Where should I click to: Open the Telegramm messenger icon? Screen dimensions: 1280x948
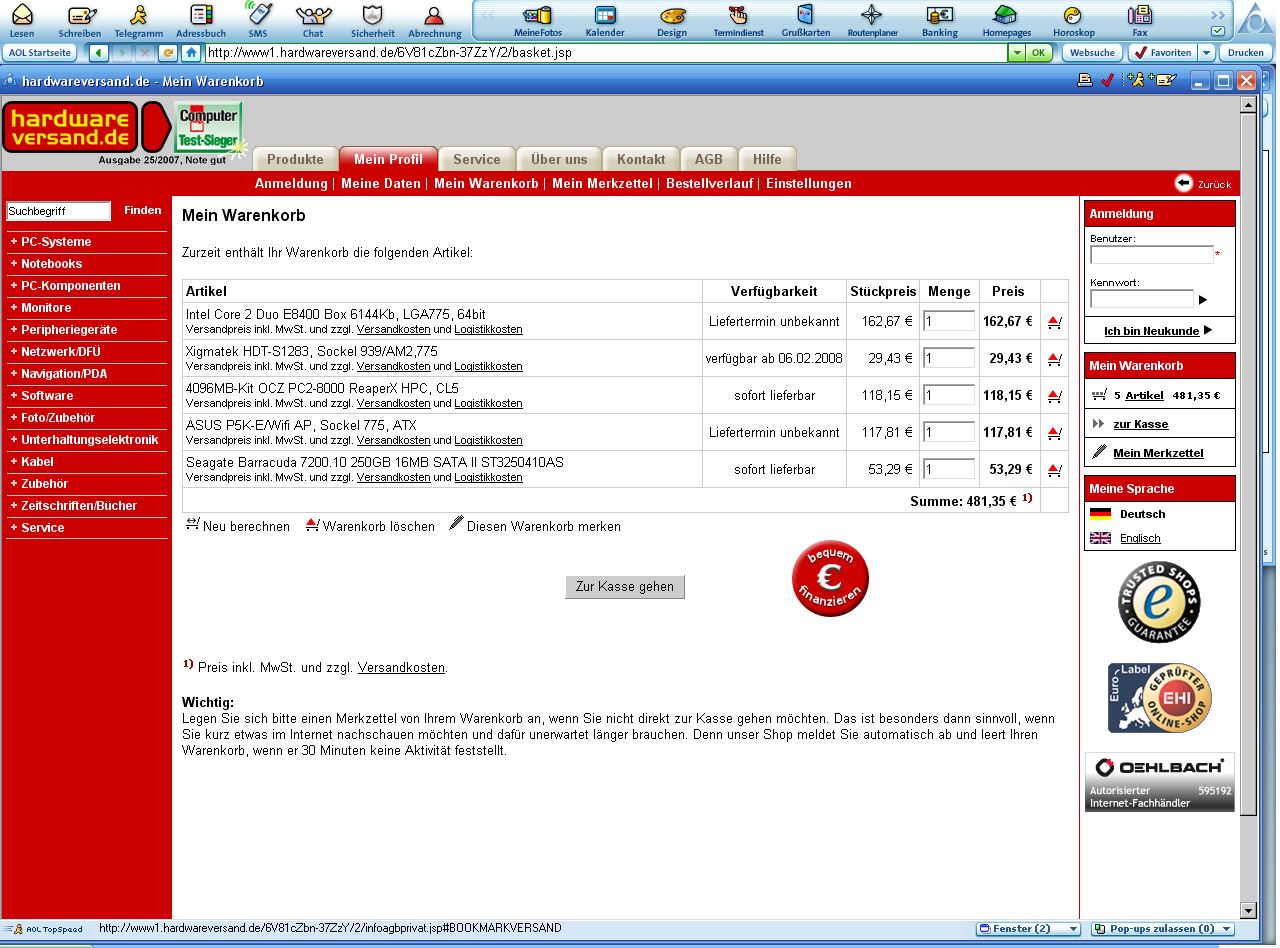click(x=138, y=19)
